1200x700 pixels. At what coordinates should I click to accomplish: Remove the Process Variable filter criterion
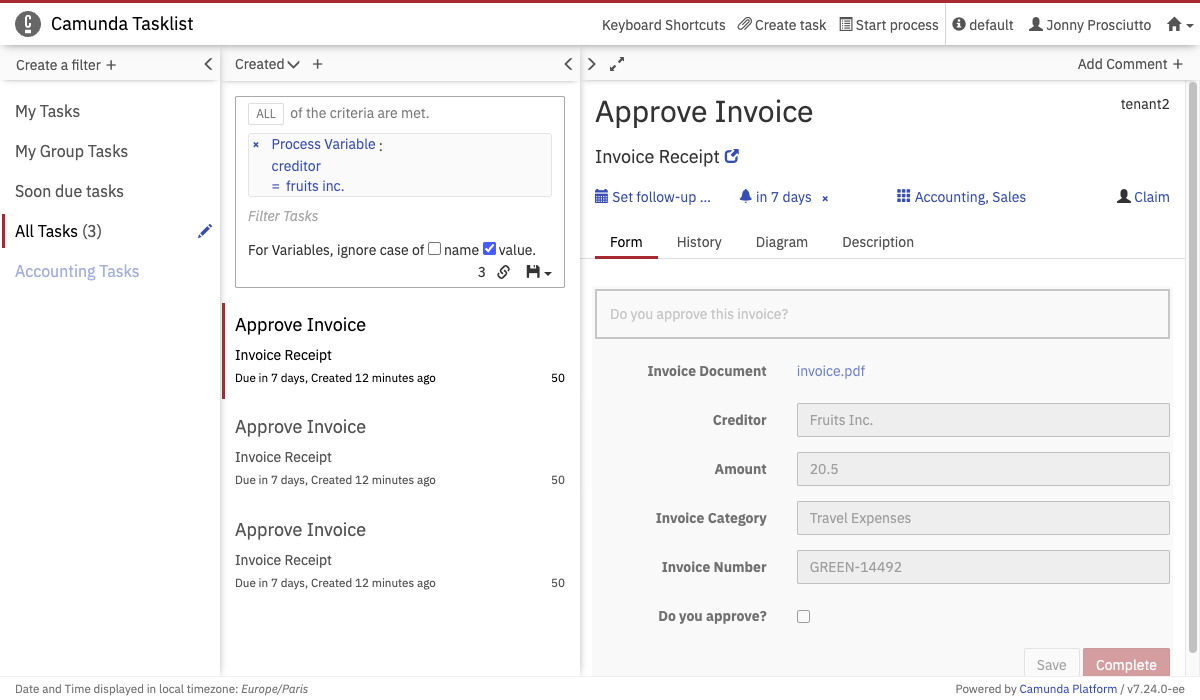[256, 145]
